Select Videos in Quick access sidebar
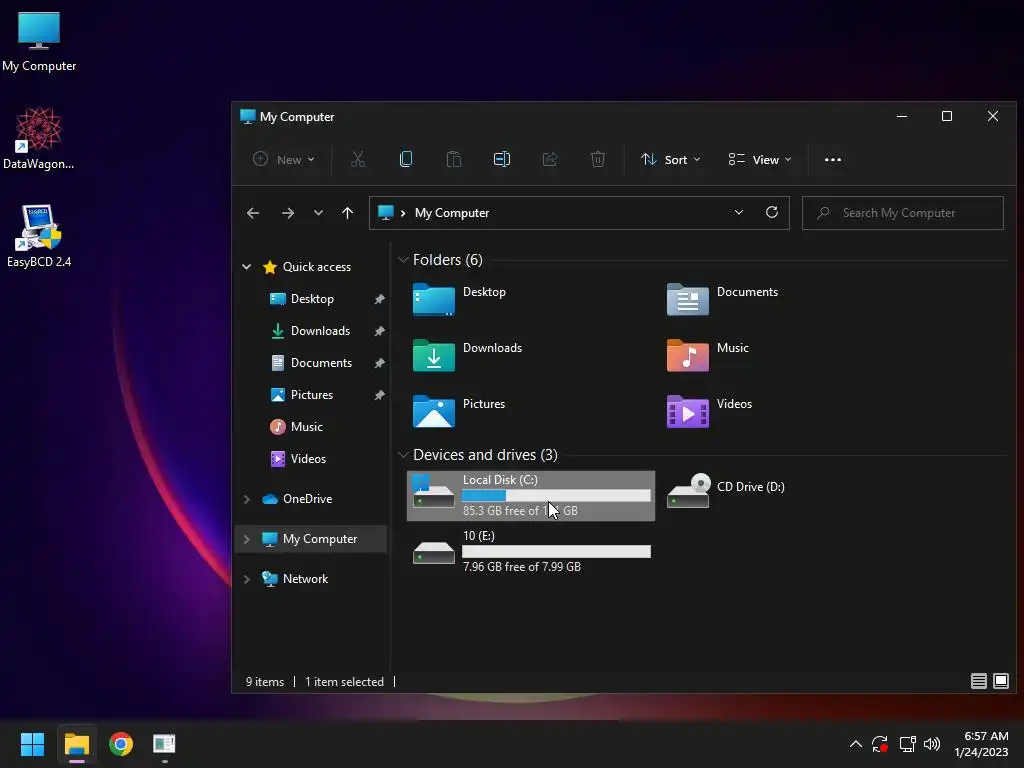The image size is (1024, 768). click(x=308, y=459)
